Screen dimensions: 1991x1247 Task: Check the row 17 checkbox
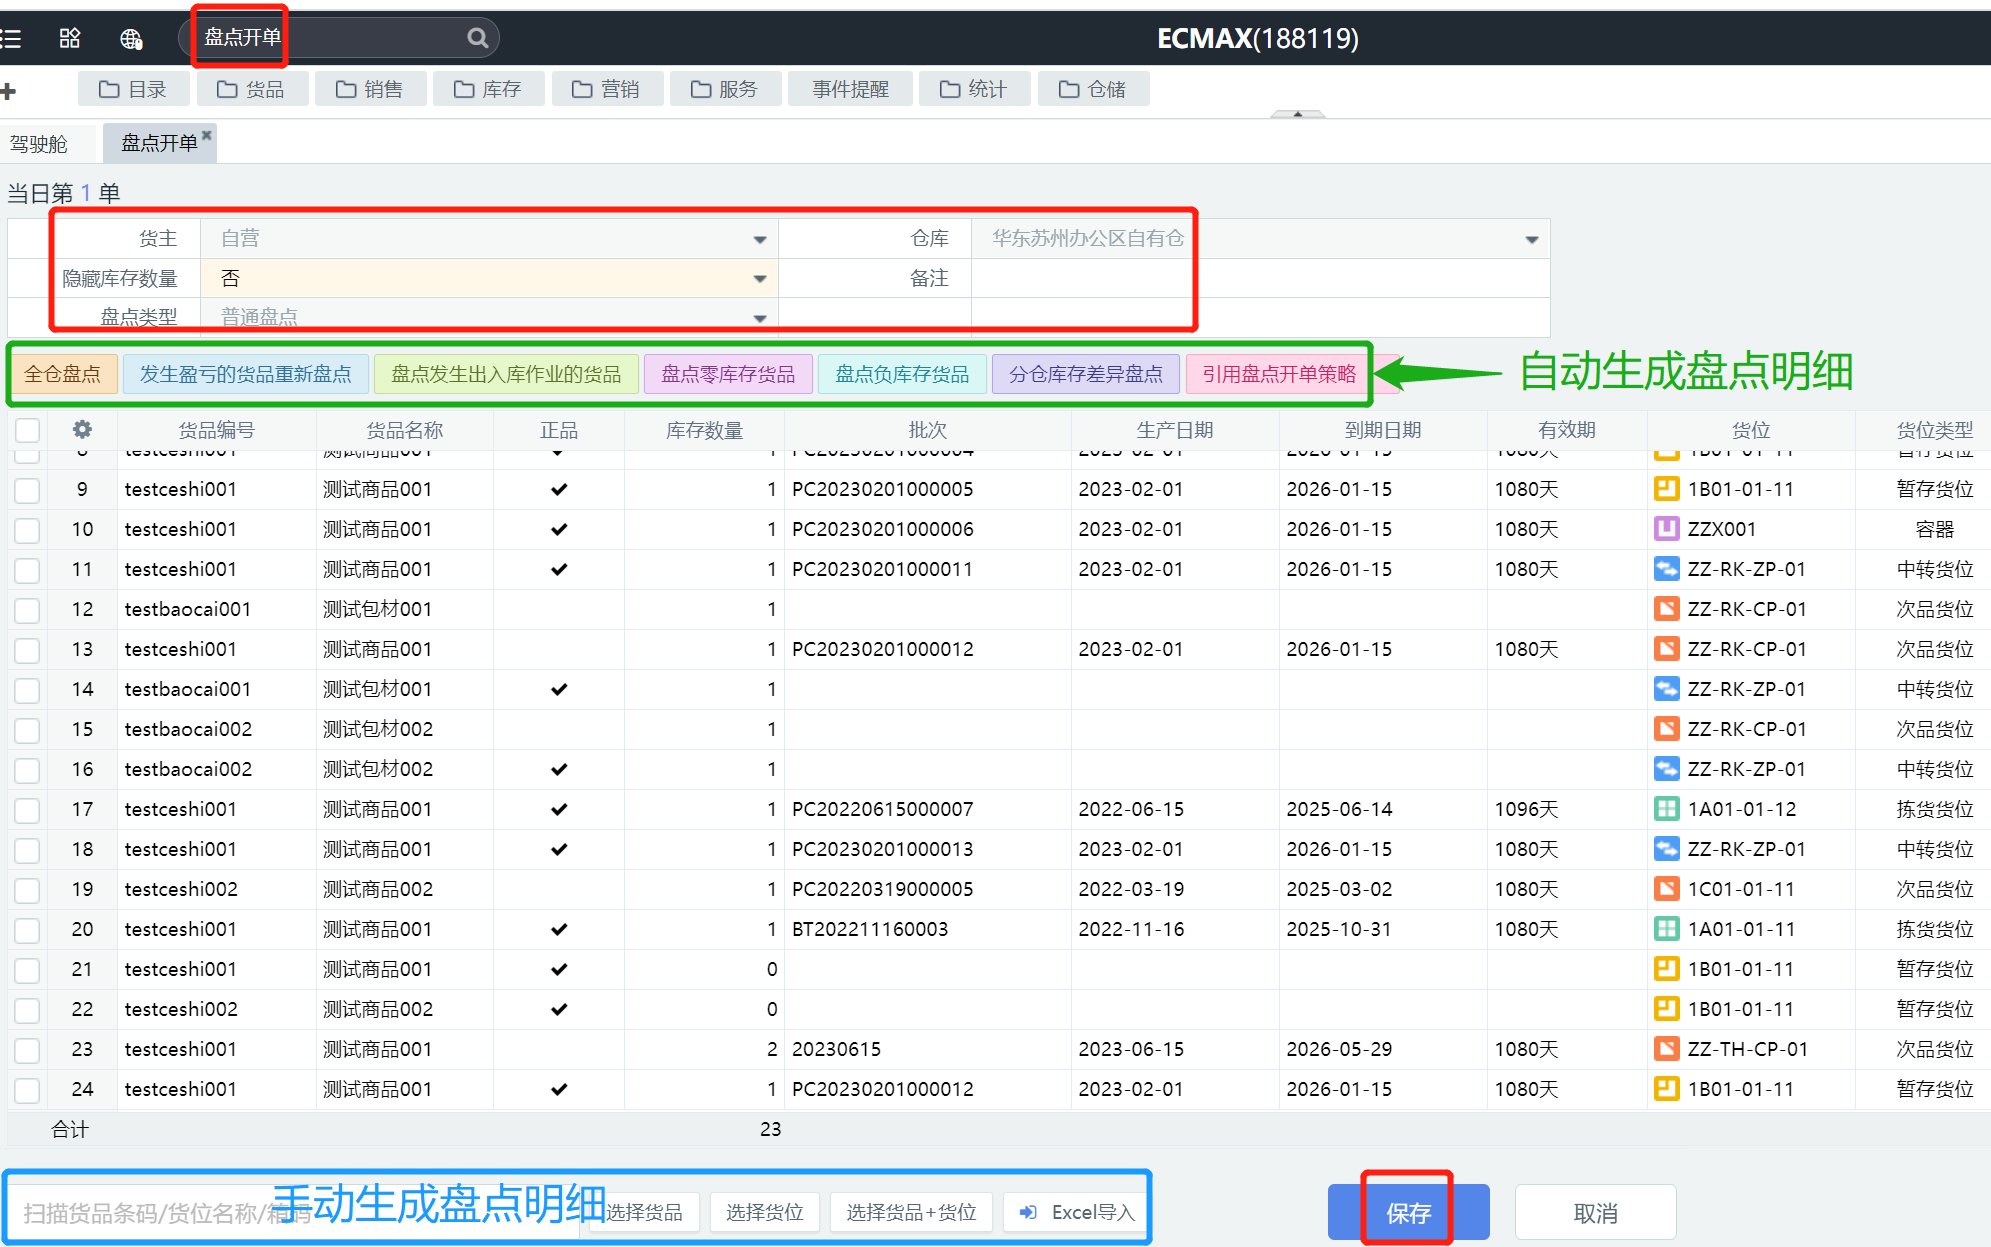pos(28,810)
